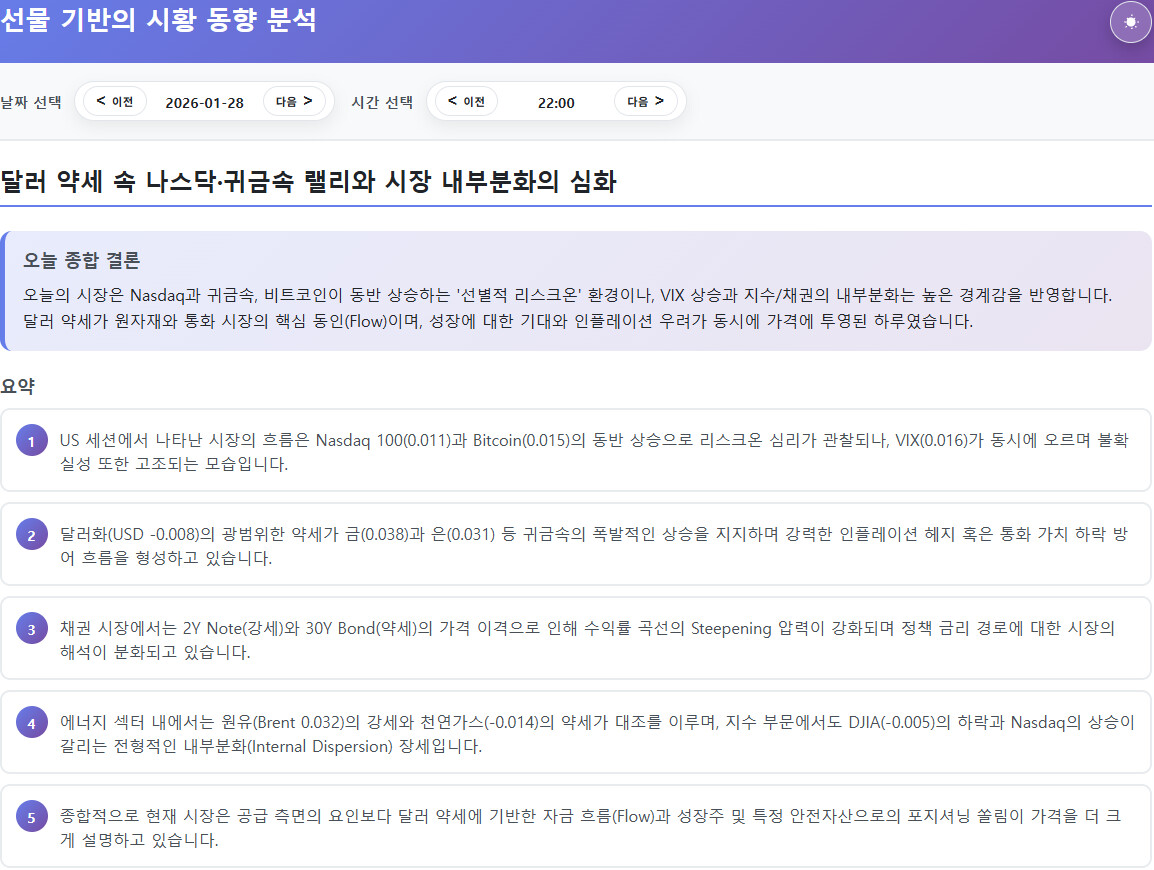Click the 2026-01-28 date value
The image size is (1154, 870).
point(204,102)
